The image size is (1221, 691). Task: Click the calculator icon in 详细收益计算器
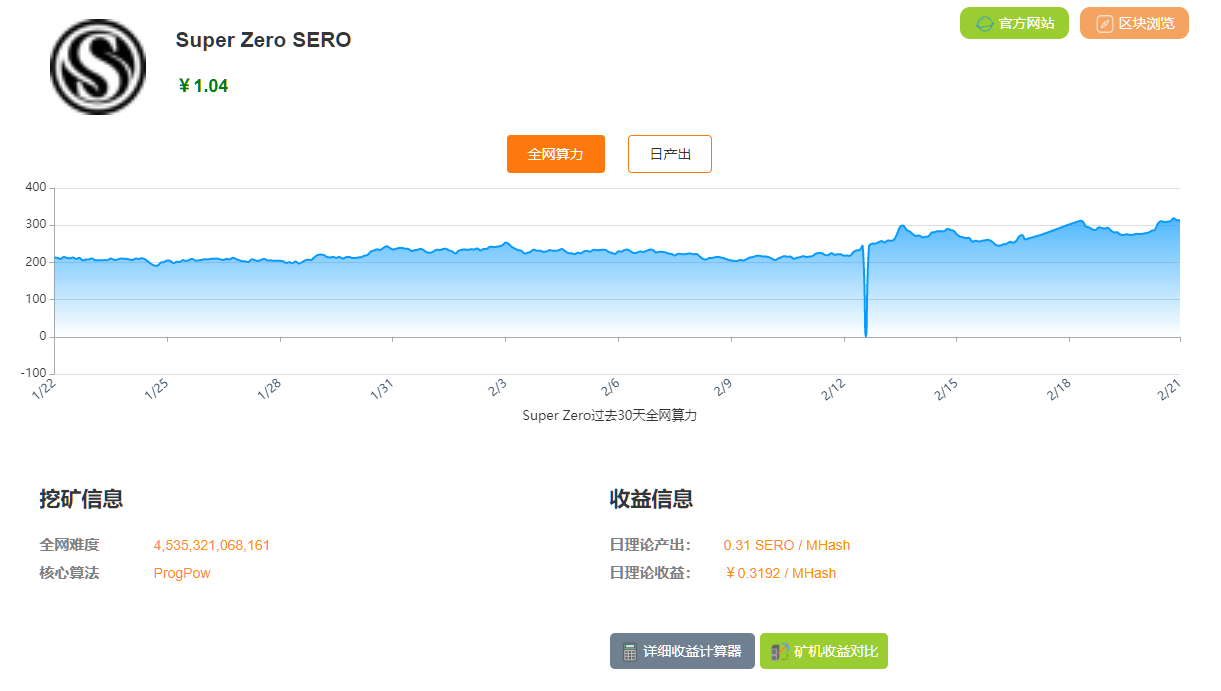click(x=629, y=651)
